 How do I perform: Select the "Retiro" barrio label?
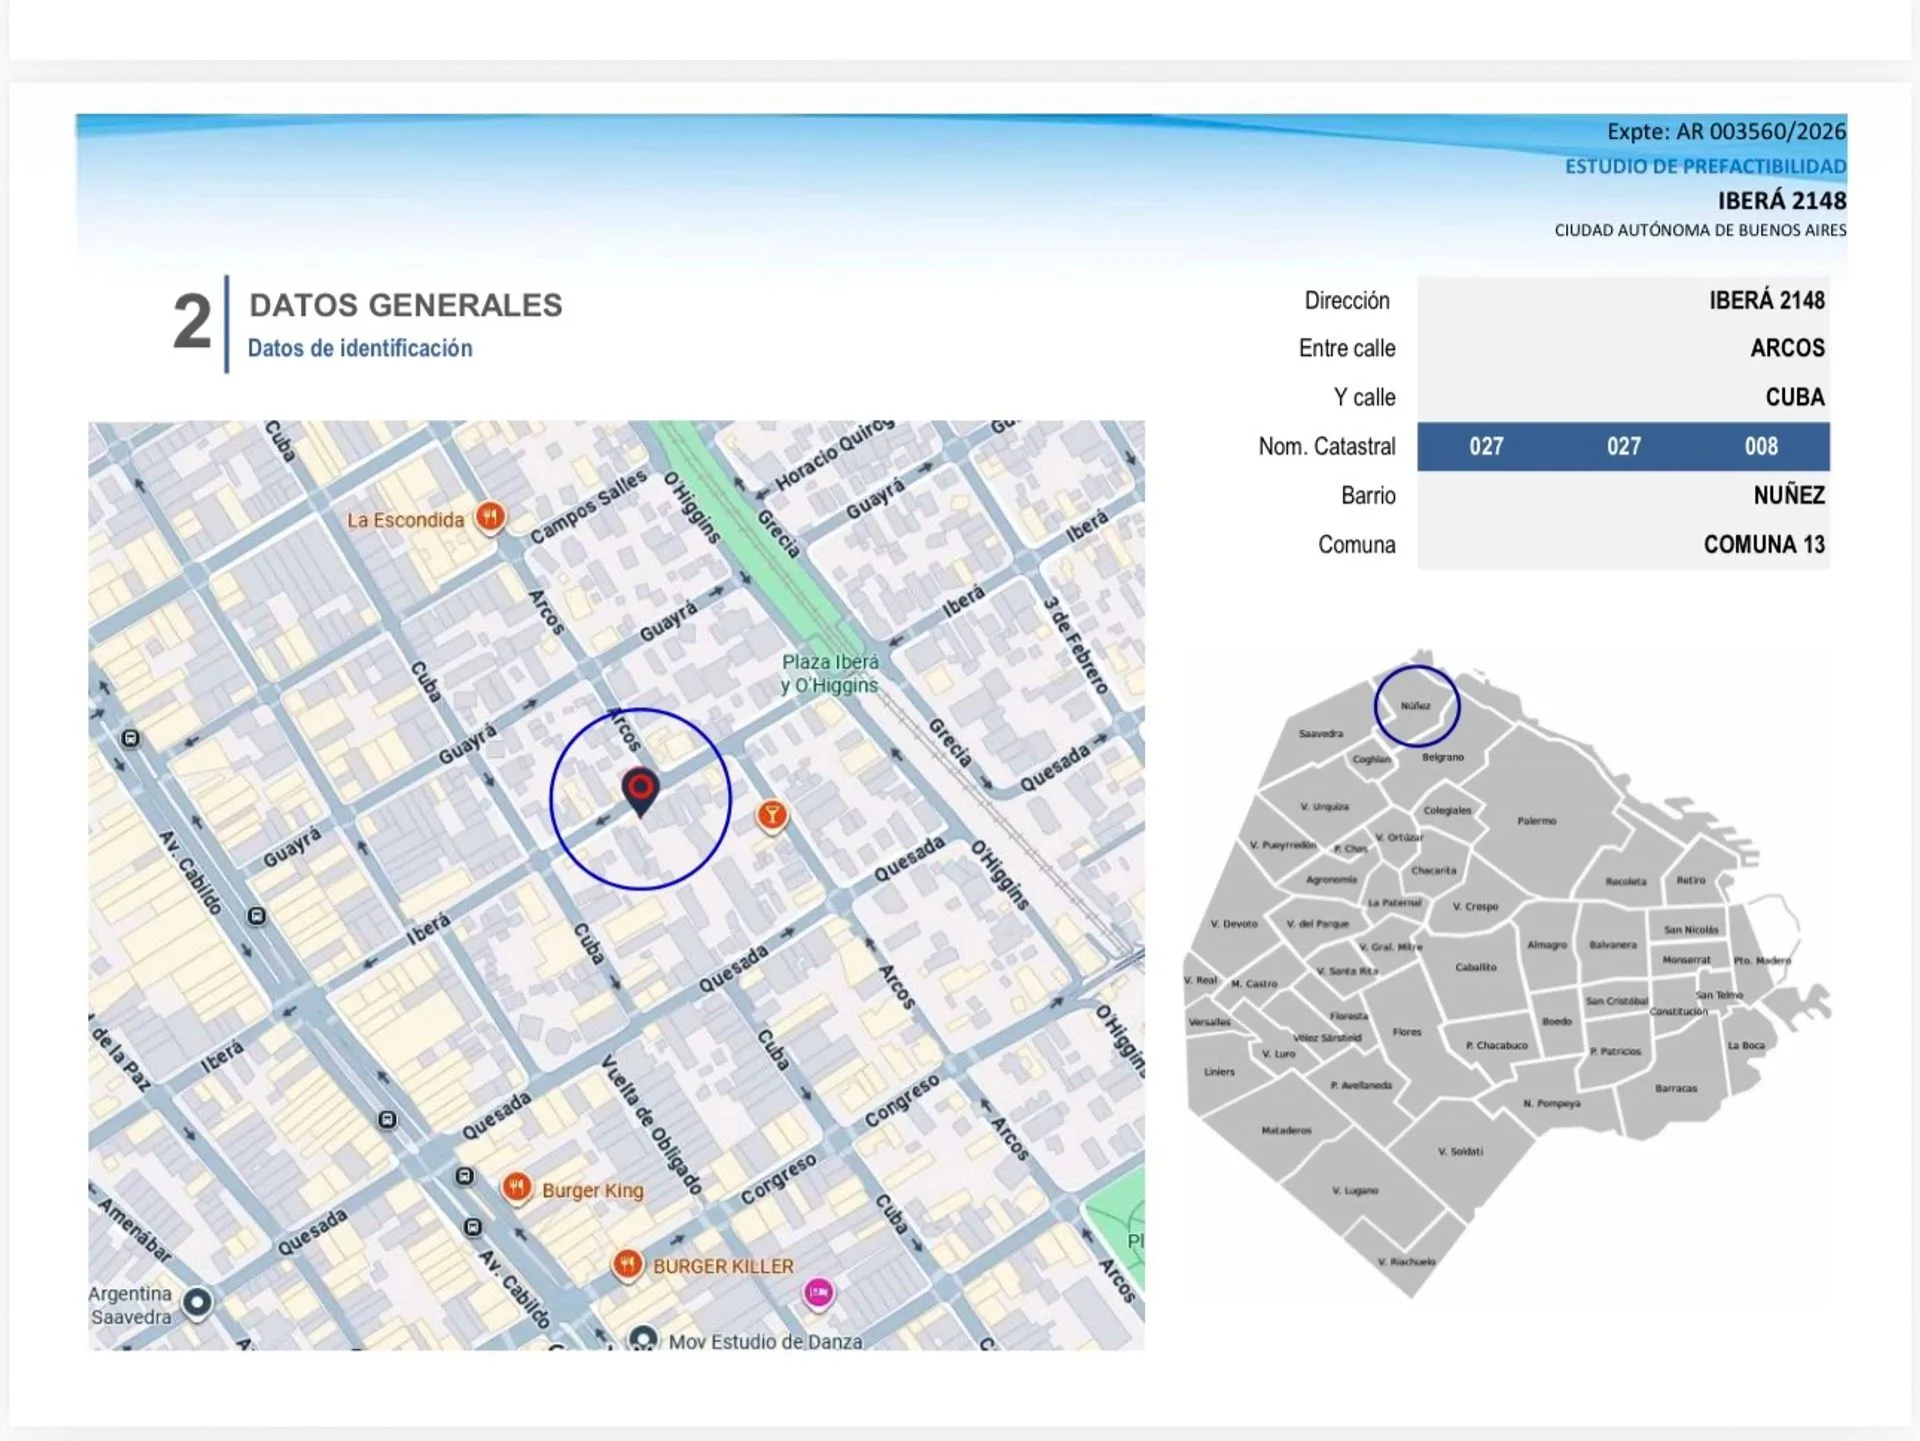[1691, 880]
